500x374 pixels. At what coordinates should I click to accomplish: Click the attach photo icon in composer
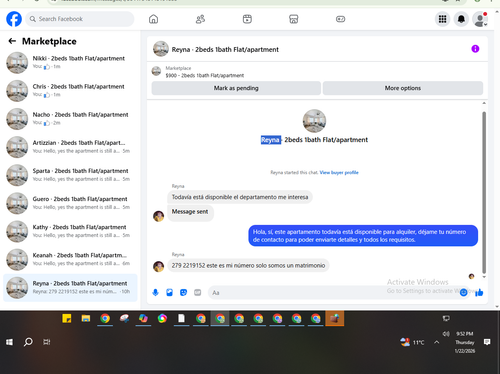(169, 293)
